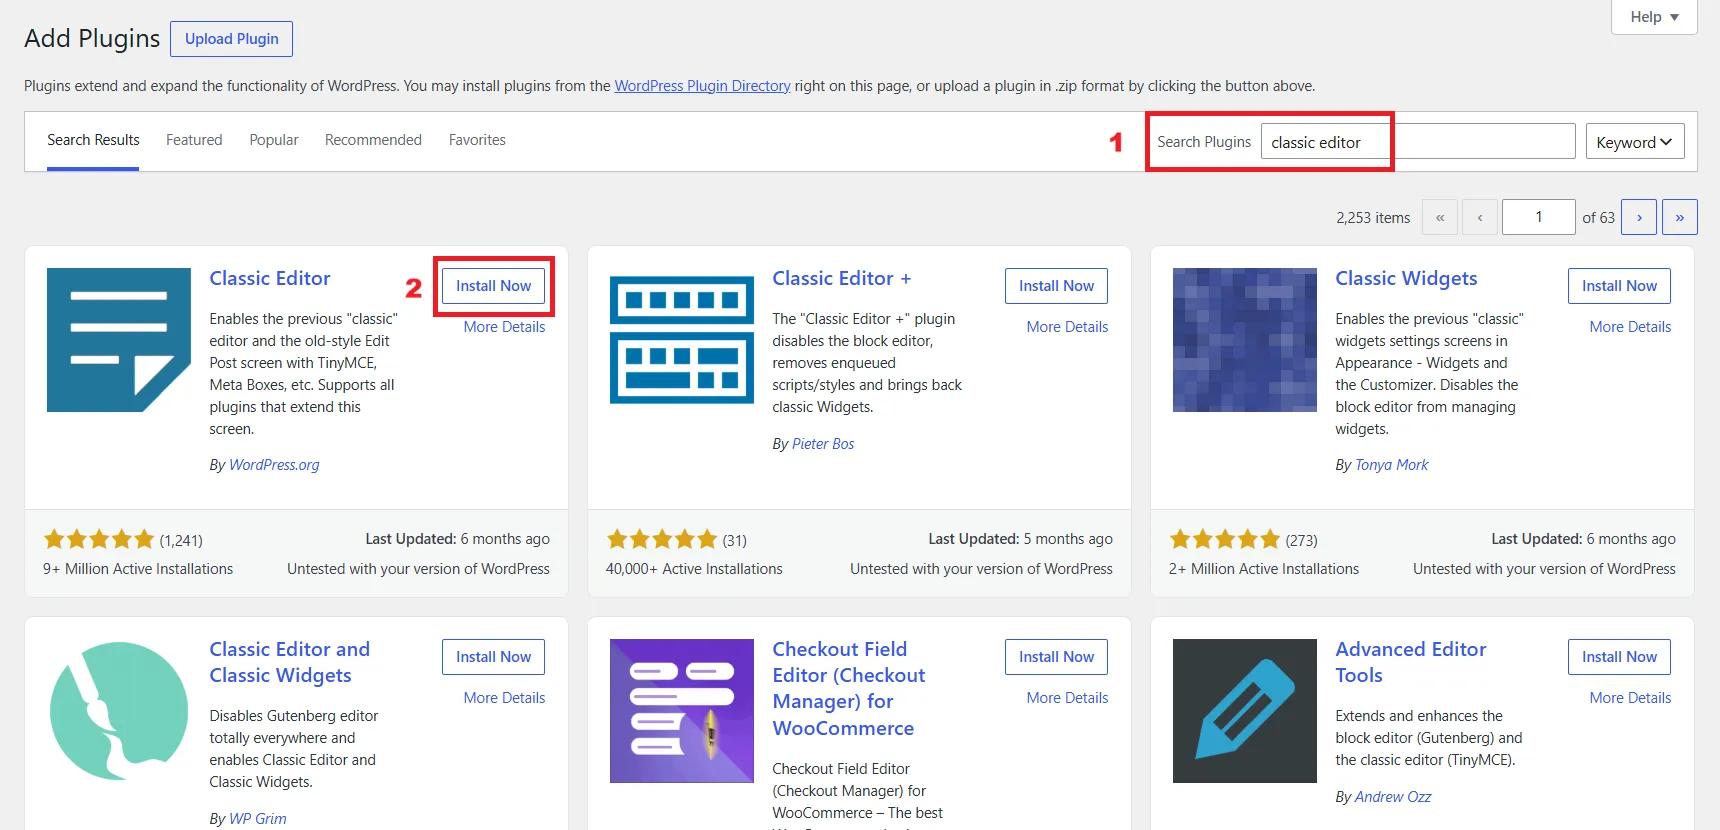Go to previous page of results

(1480, 217)
